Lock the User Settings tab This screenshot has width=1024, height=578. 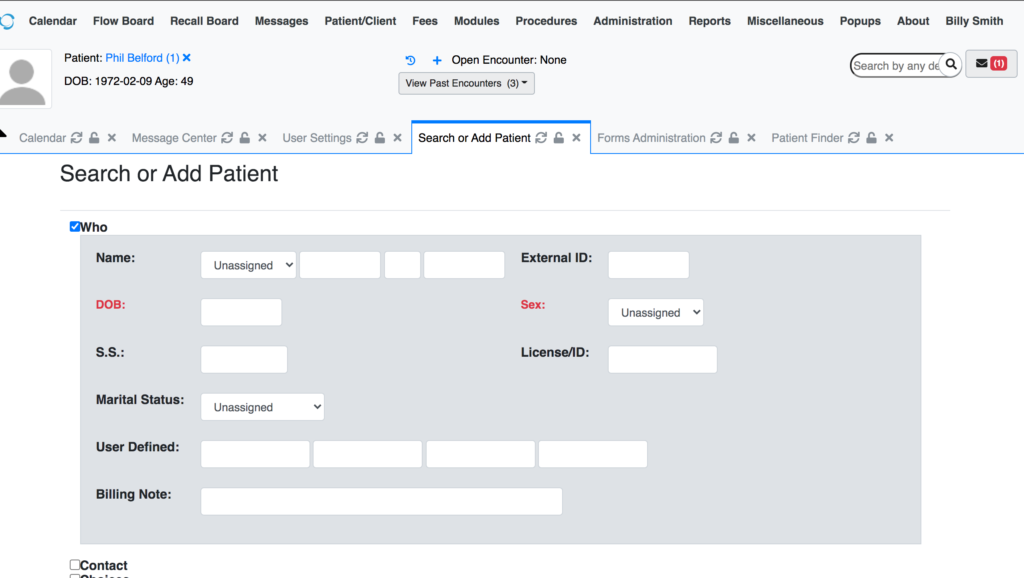point(380,138)
